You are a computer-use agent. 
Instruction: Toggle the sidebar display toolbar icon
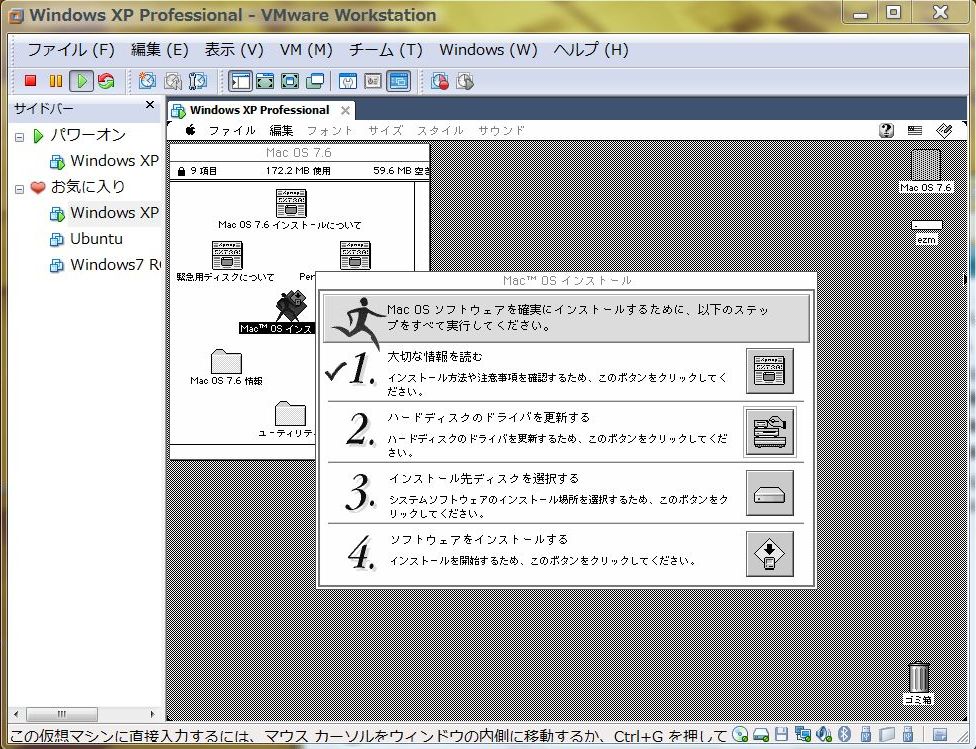pyautogui.click(x=240, y=81)
